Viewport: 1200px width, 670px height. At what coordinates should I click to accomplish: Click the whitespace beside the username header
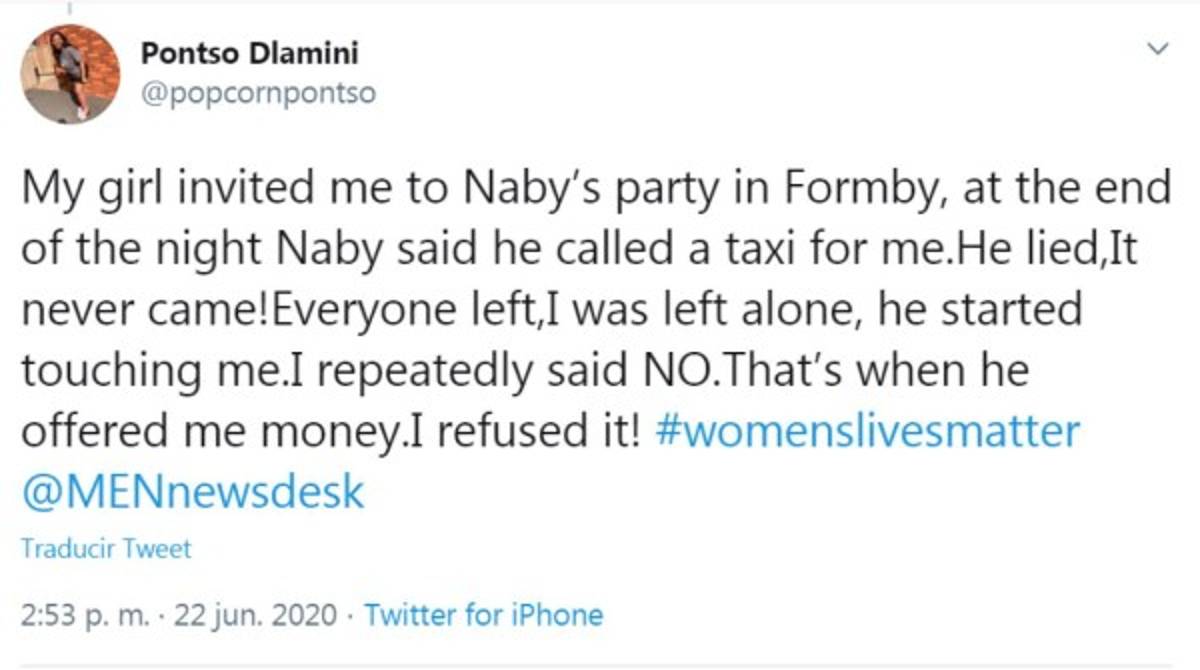(700, 70)
